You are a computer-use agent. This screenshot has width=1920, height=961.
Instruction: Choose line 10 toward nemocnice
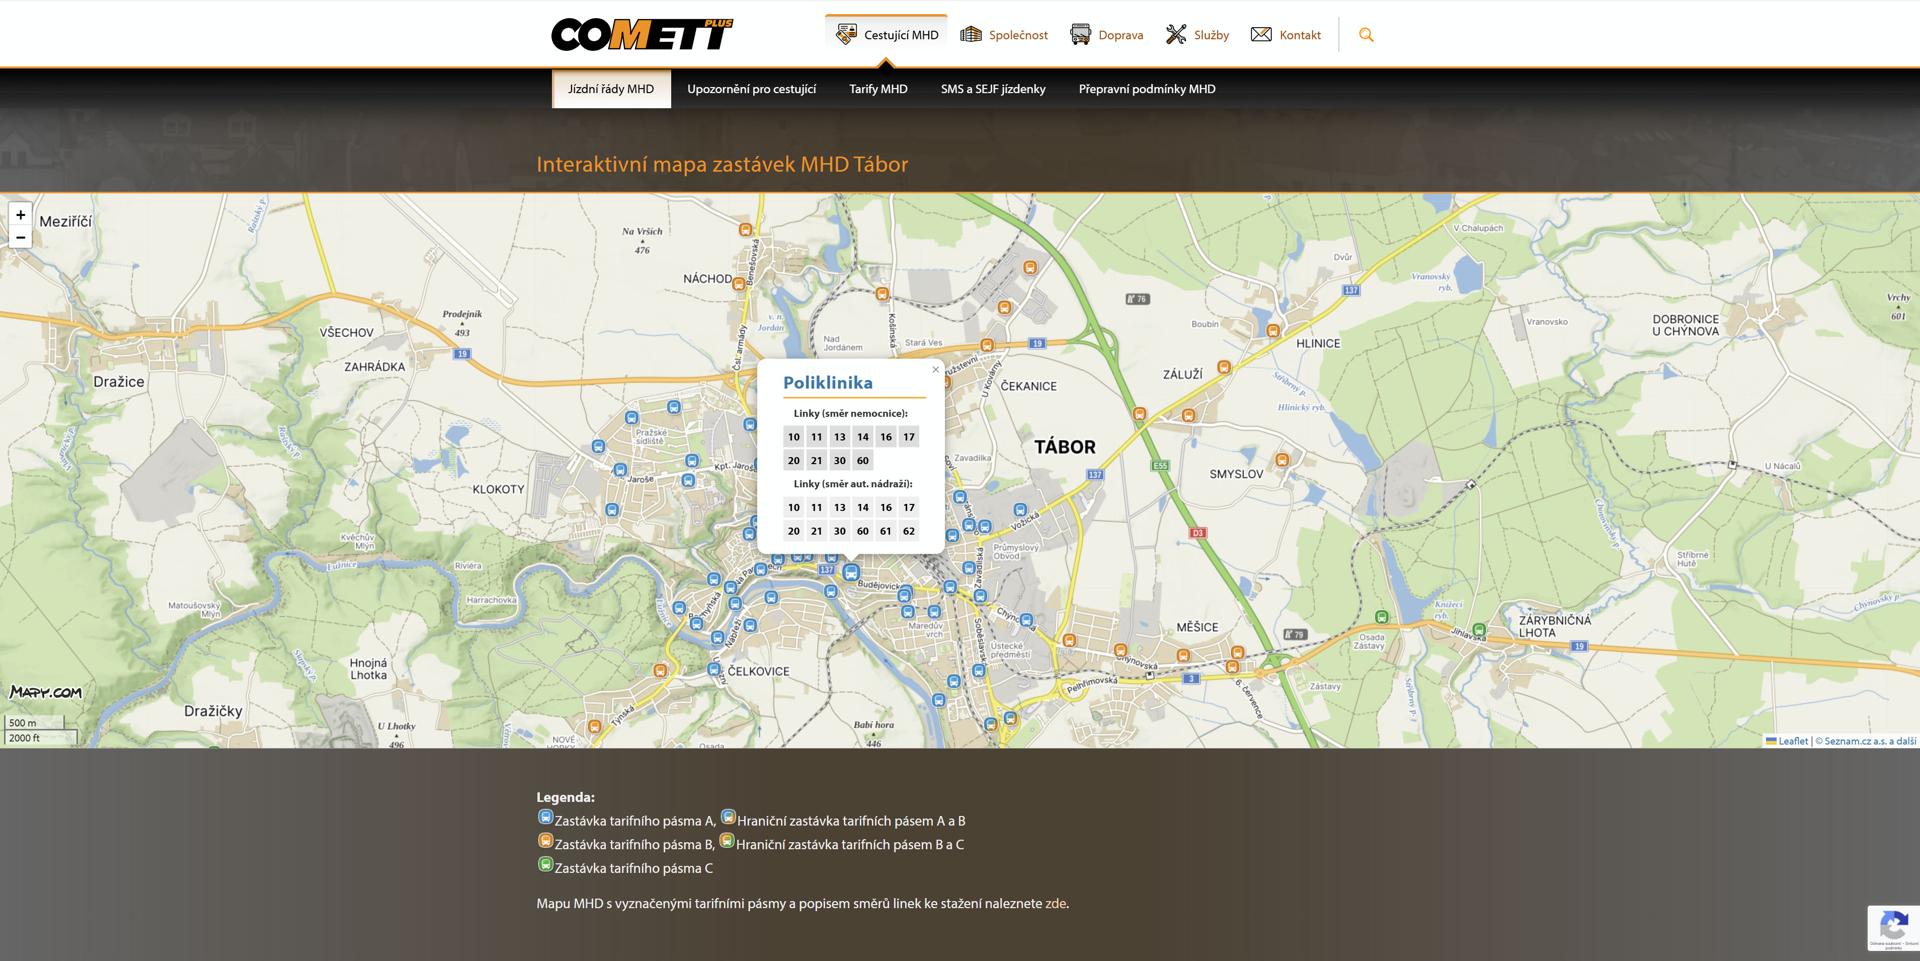coord(793,437)
